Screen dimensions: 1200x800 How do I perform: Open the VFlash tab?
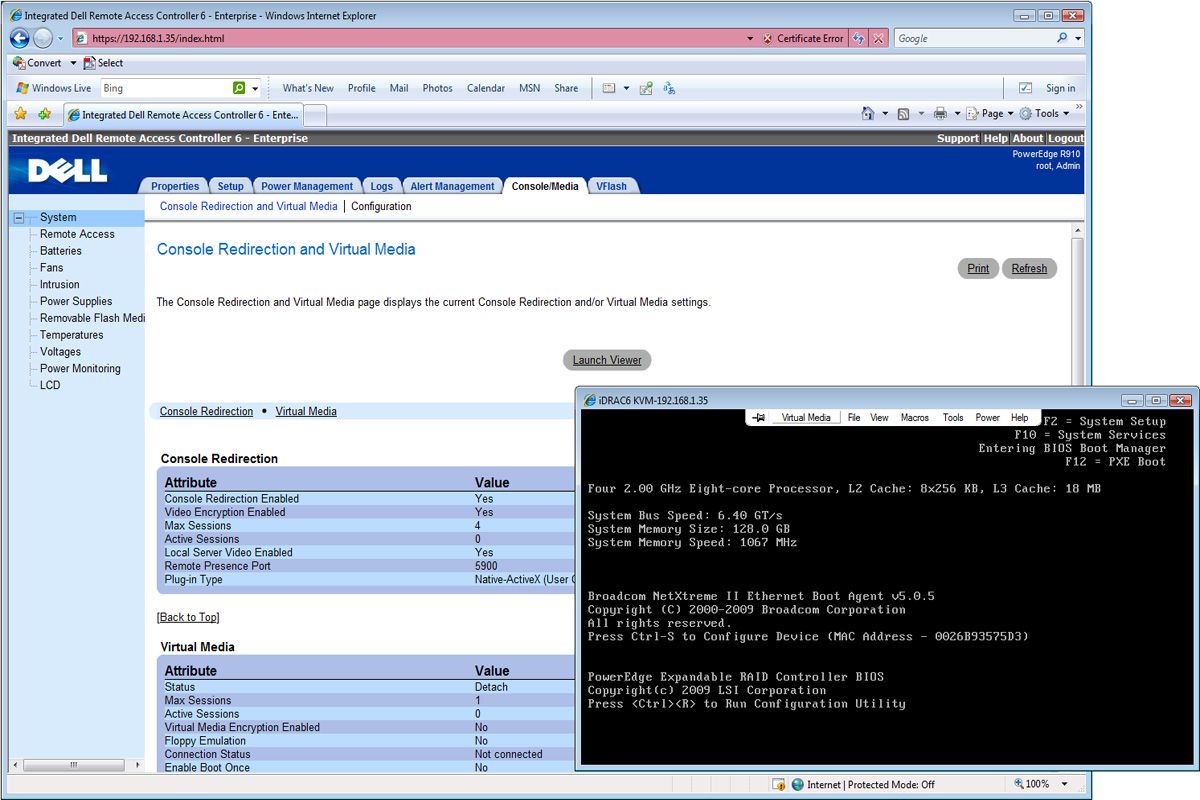[611, 186]
